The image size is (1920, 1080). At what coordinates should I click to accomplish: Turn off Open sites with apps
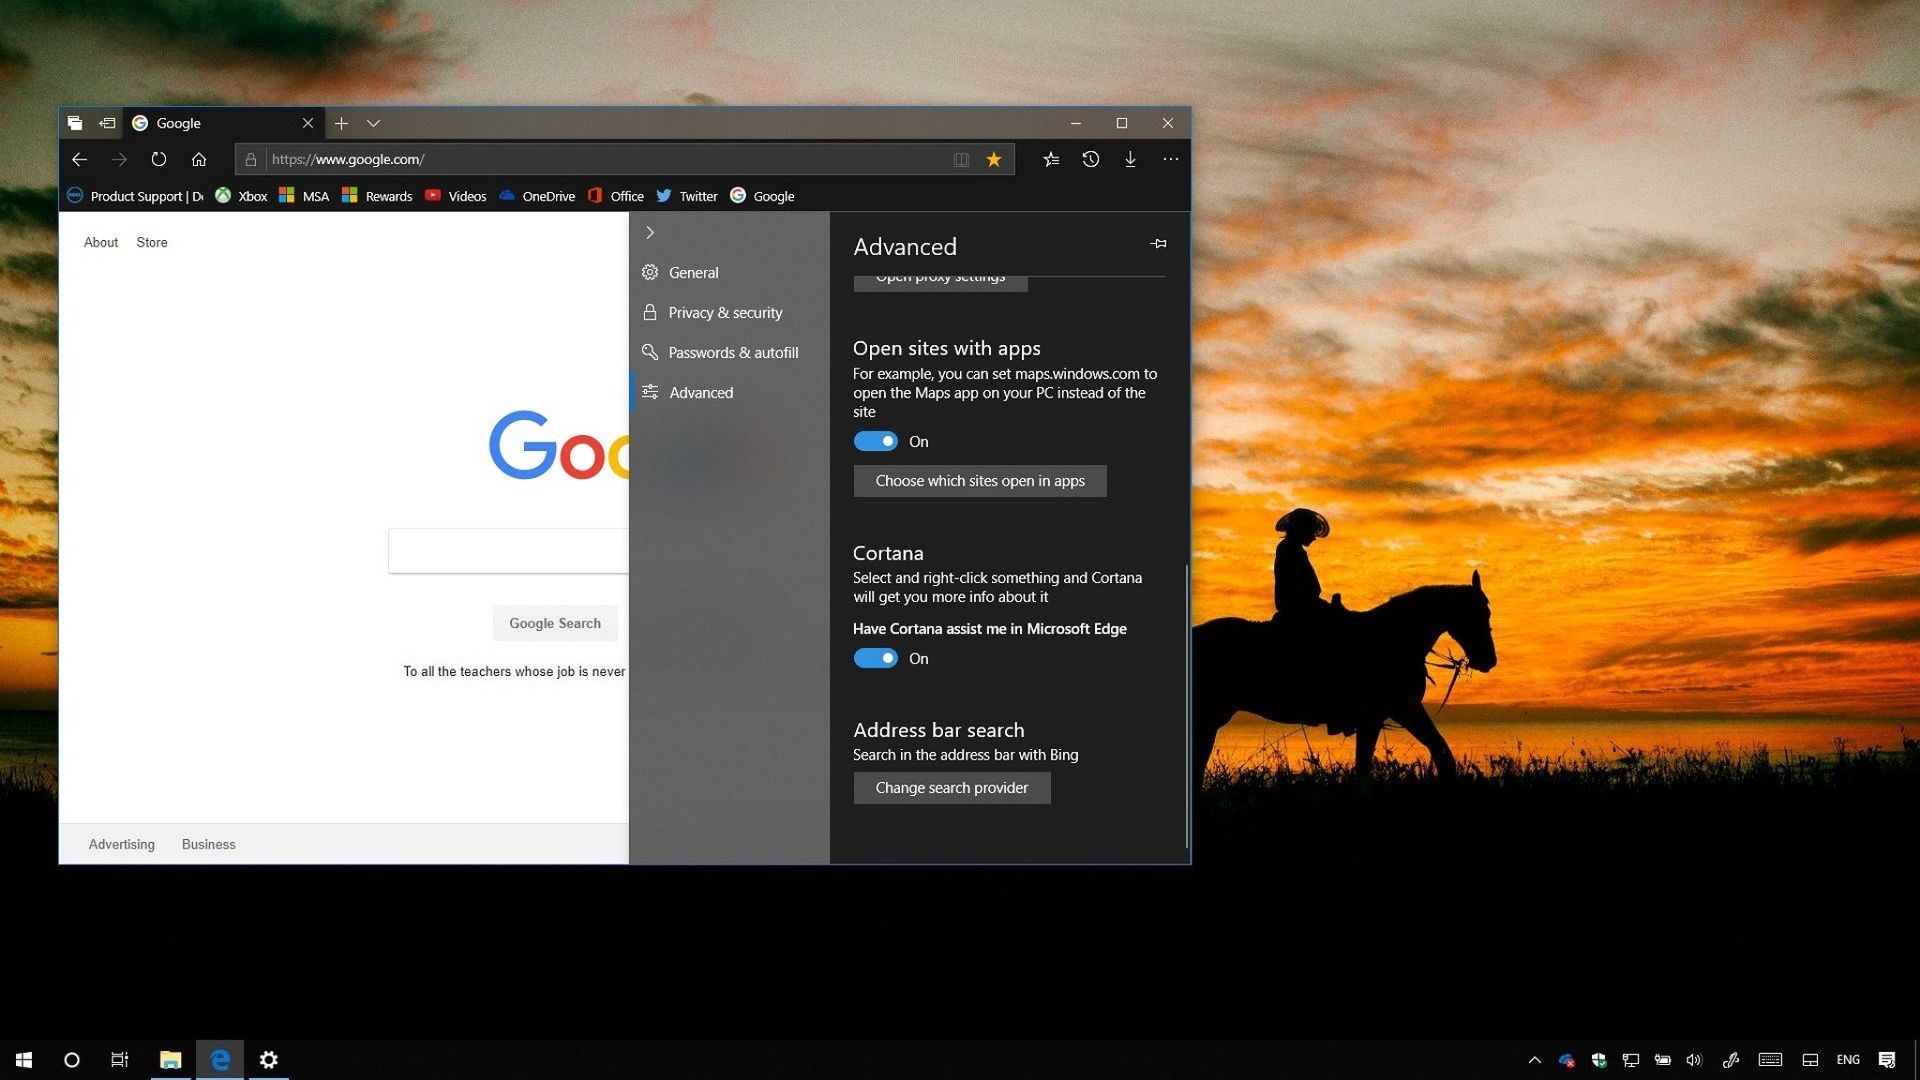coord(875,441)
